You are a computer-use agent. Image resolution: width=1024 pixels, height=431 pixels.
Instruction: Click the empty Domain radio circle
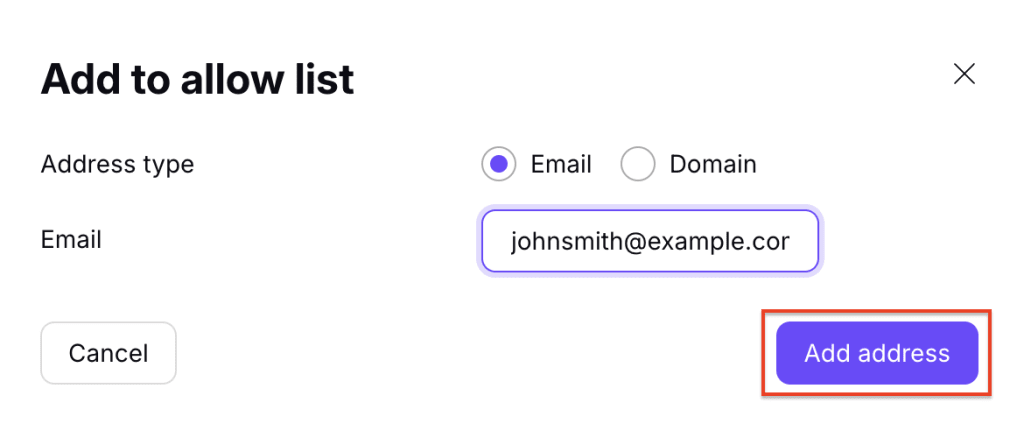pyautogui.click(x=638, y=164)
